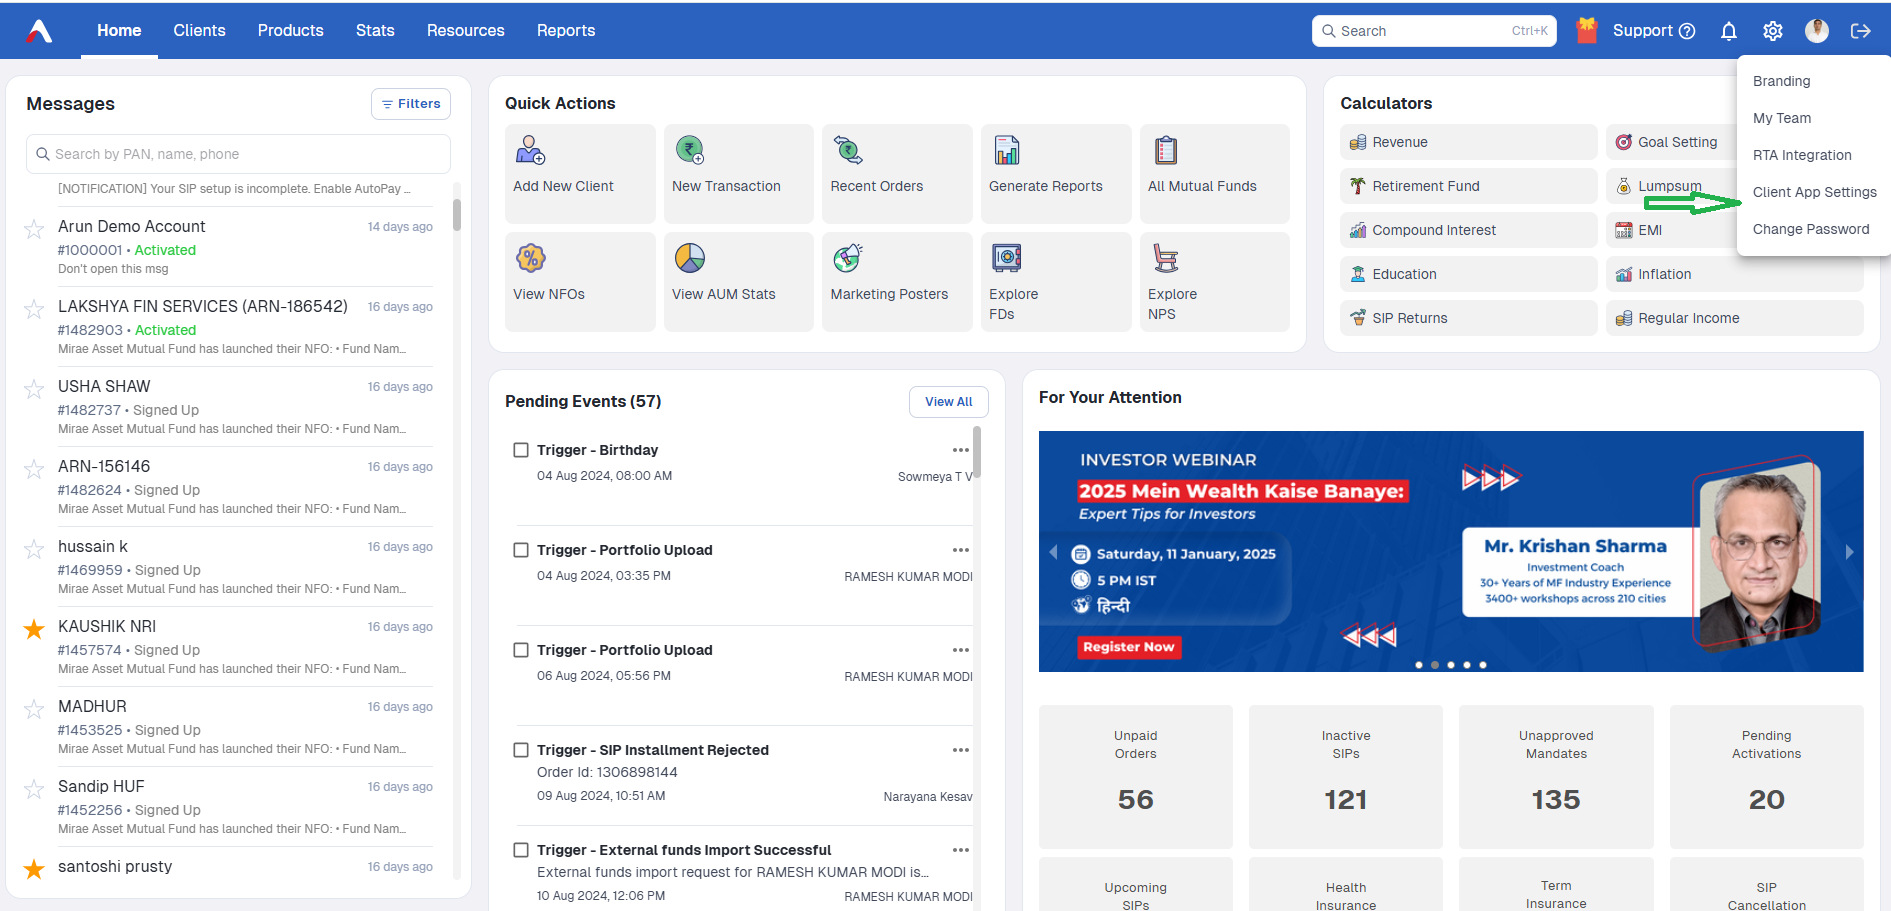Open the gift box icon in the header
Screen dimensions: 1891x911
pyautogui.click(x=1586, y=31)
